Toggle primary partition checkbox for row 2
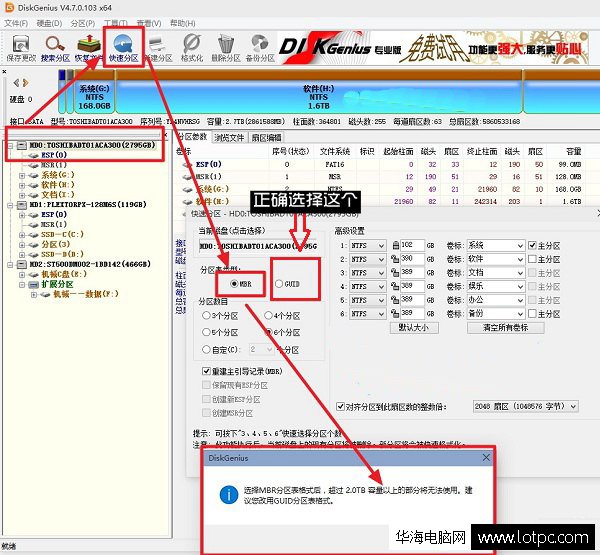The height and width of the screenshot is (555, 600). 532,259
